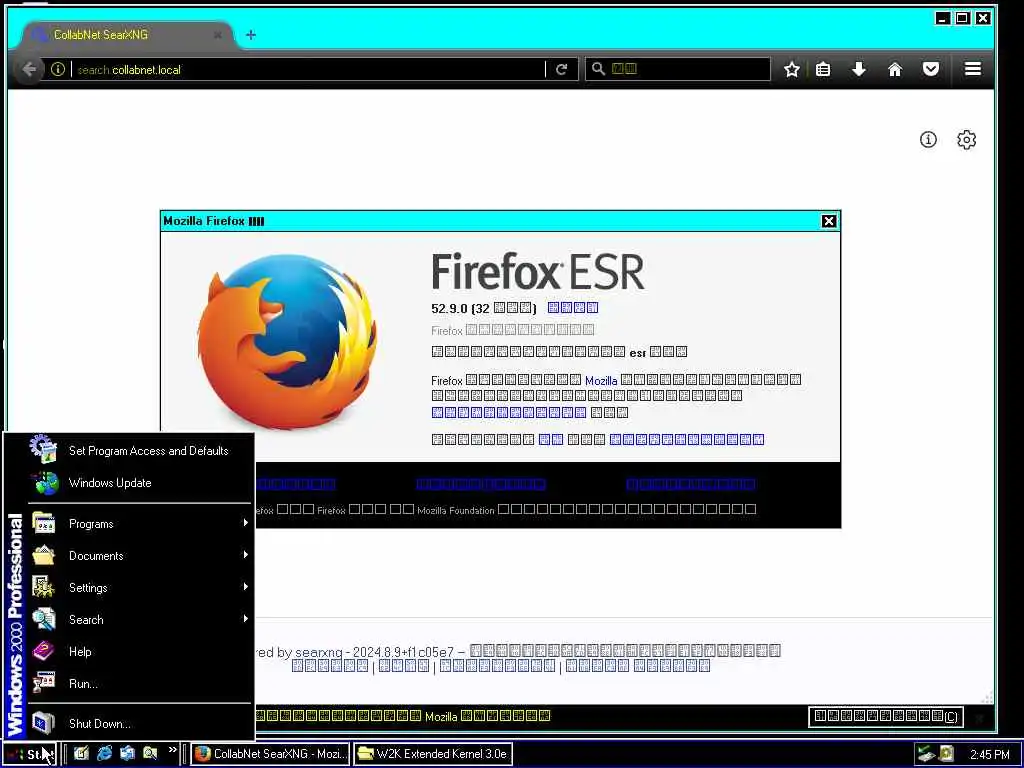Click the searxng link in page footer
This screenshot has width=1024, height=768.
pyautogui.click(x=319, y=652)
